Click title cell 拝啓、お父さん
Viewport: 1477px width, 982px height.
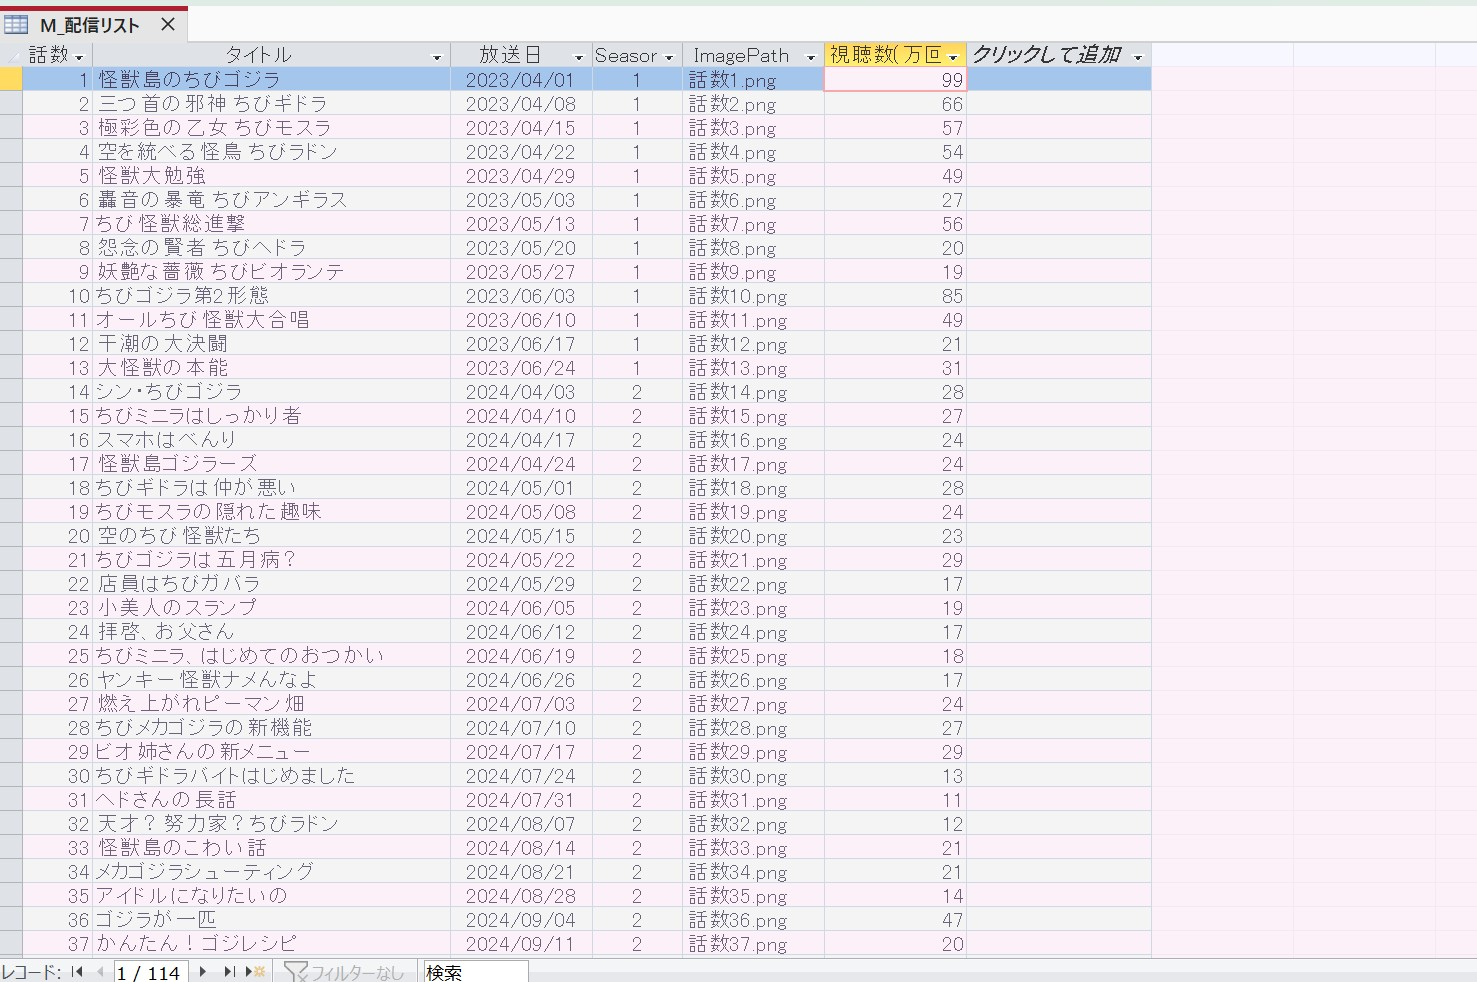click(x=271, y=631)
